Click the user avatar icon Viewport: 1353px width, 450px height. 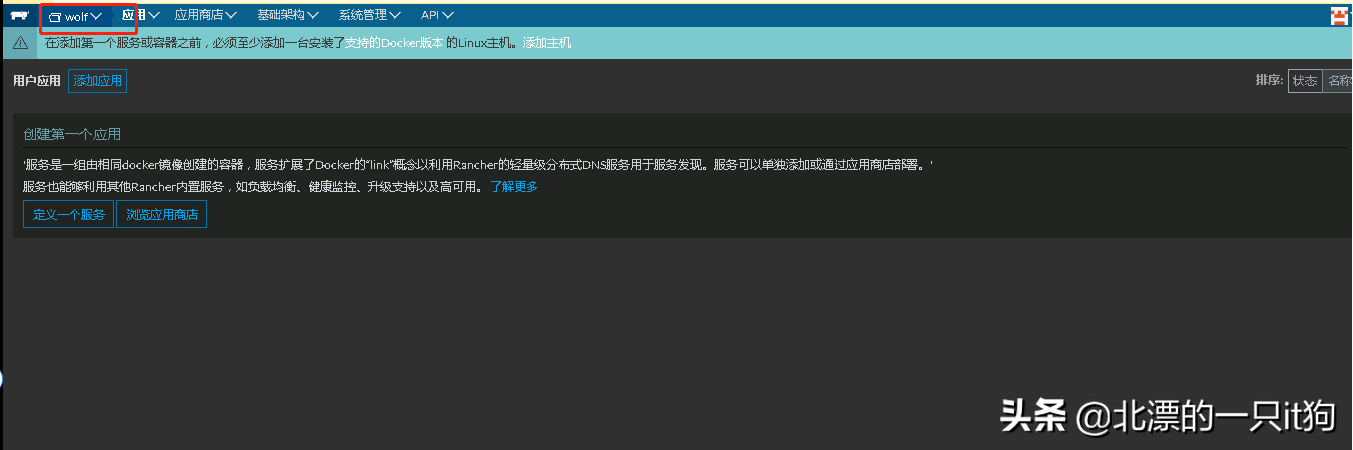pos(1340,15)
